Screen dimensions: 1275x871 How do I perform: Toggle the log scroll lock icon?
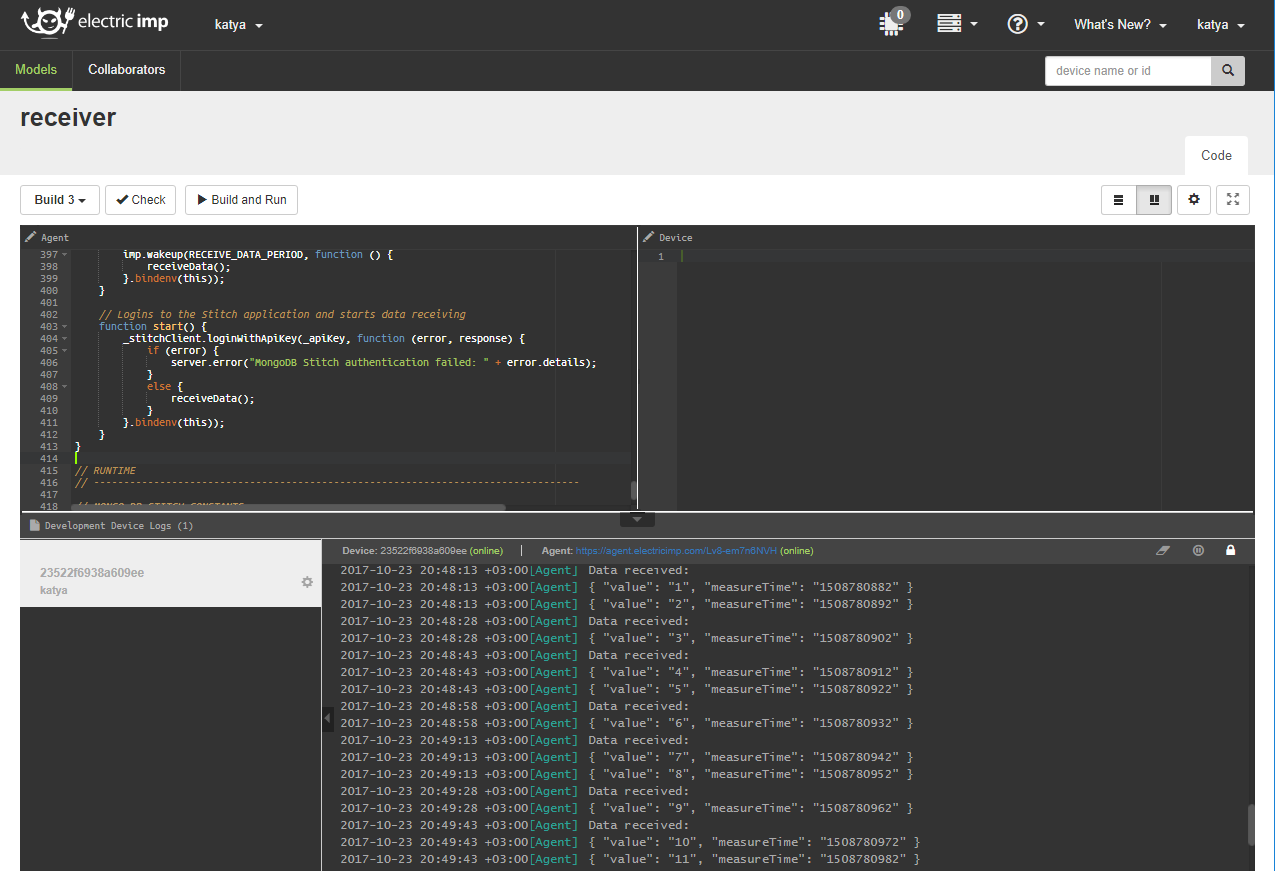(x=1231, y=551)
